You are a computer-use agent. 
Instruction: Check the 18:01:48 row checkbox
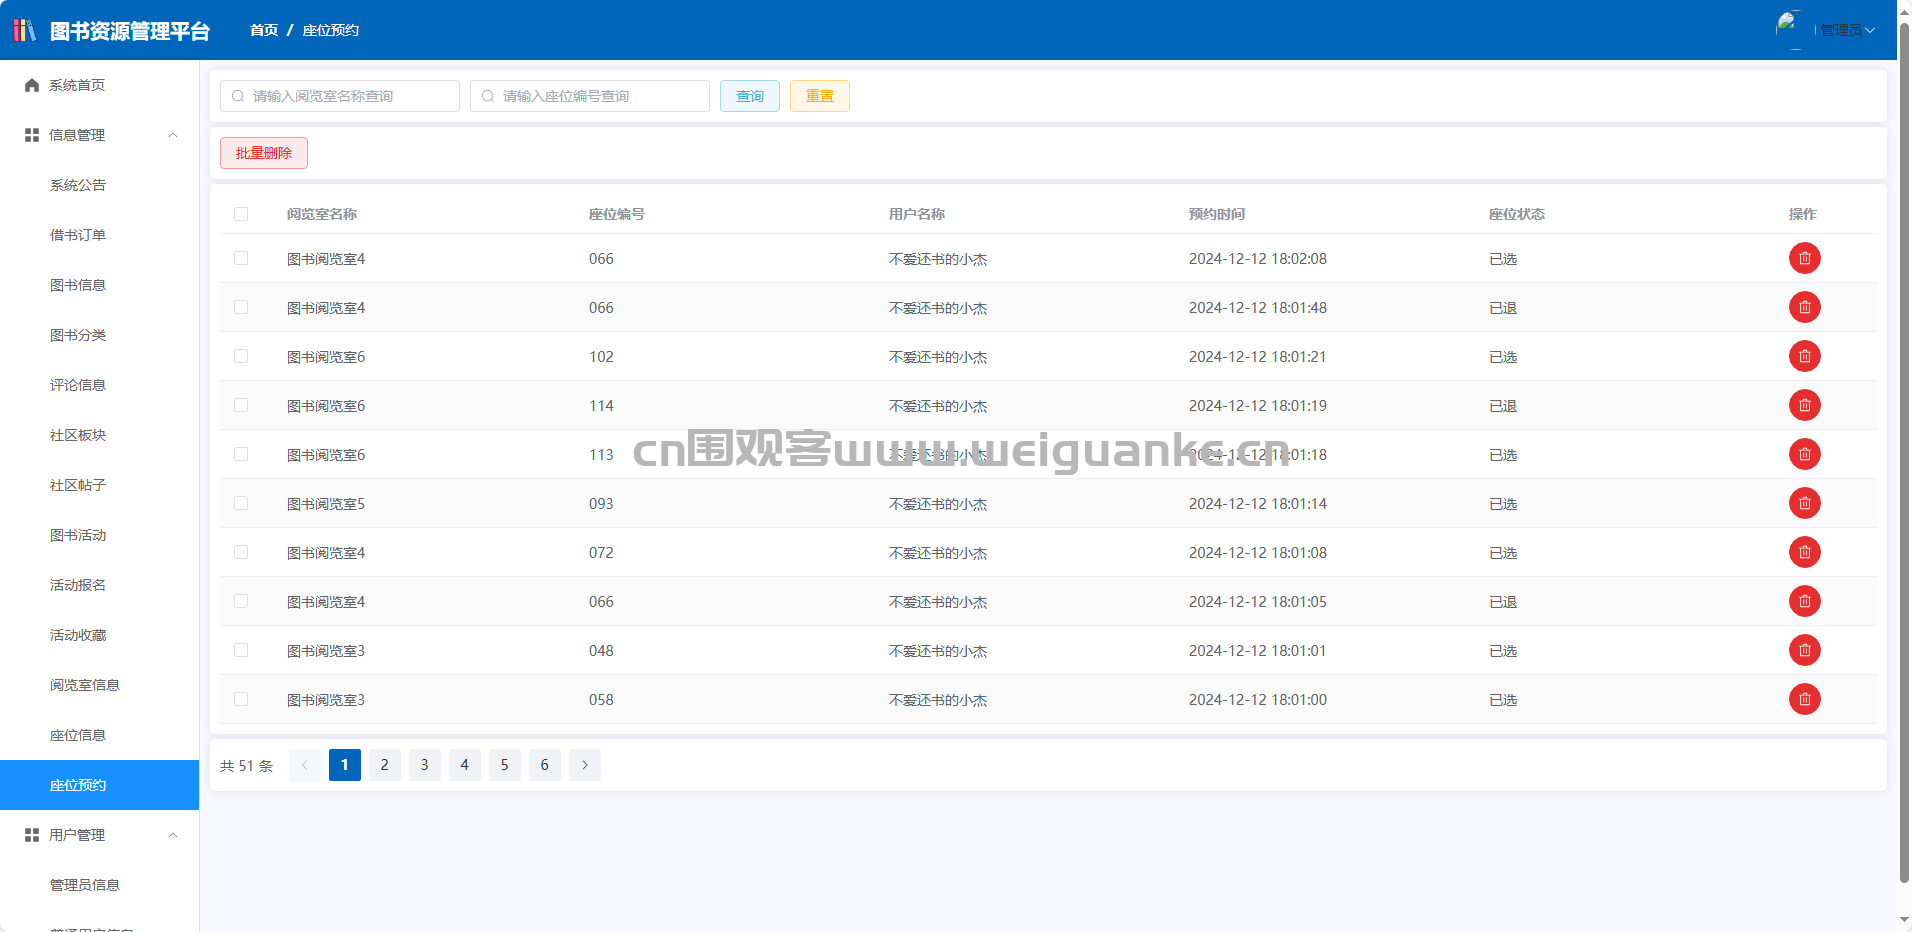tap(241, 307)
